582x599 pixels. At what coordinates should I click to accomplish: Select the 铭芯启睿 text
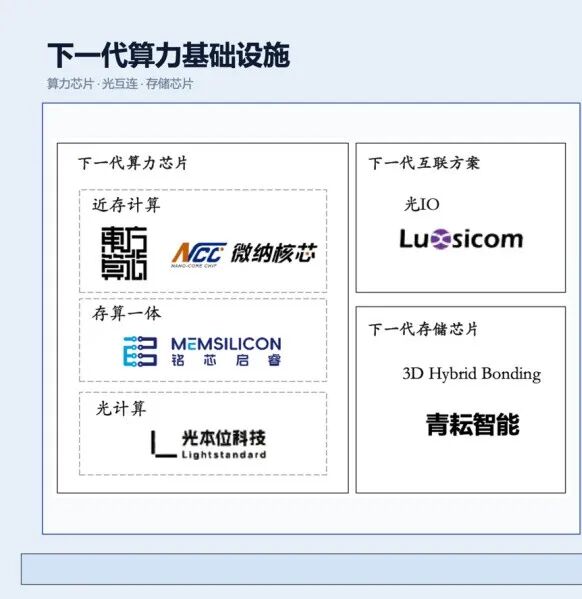click(226, 360)
